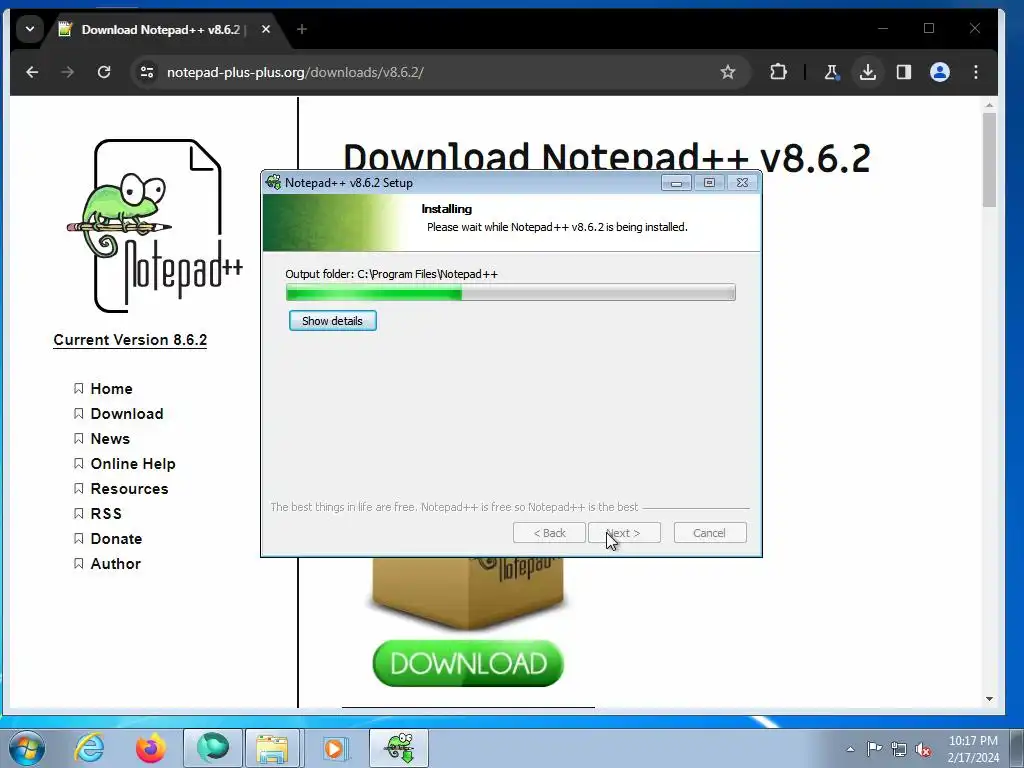The height and width of the screenshot is (768, 1024).
Task: Open the Windows Start menu orb
Action: [27, 748]
